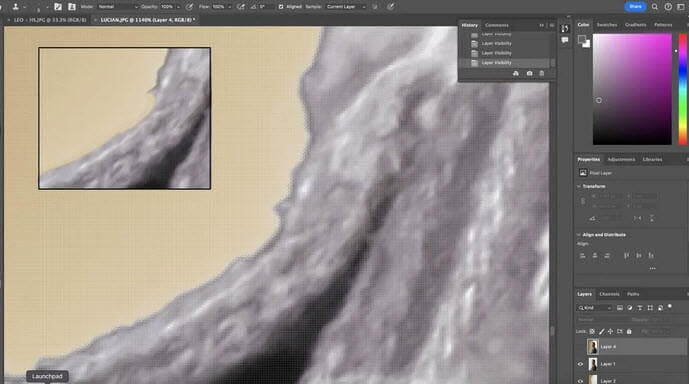Click the vertical hue slider strip
The width and height of the screenshot is (689, 384).
(x=683, y=89)
